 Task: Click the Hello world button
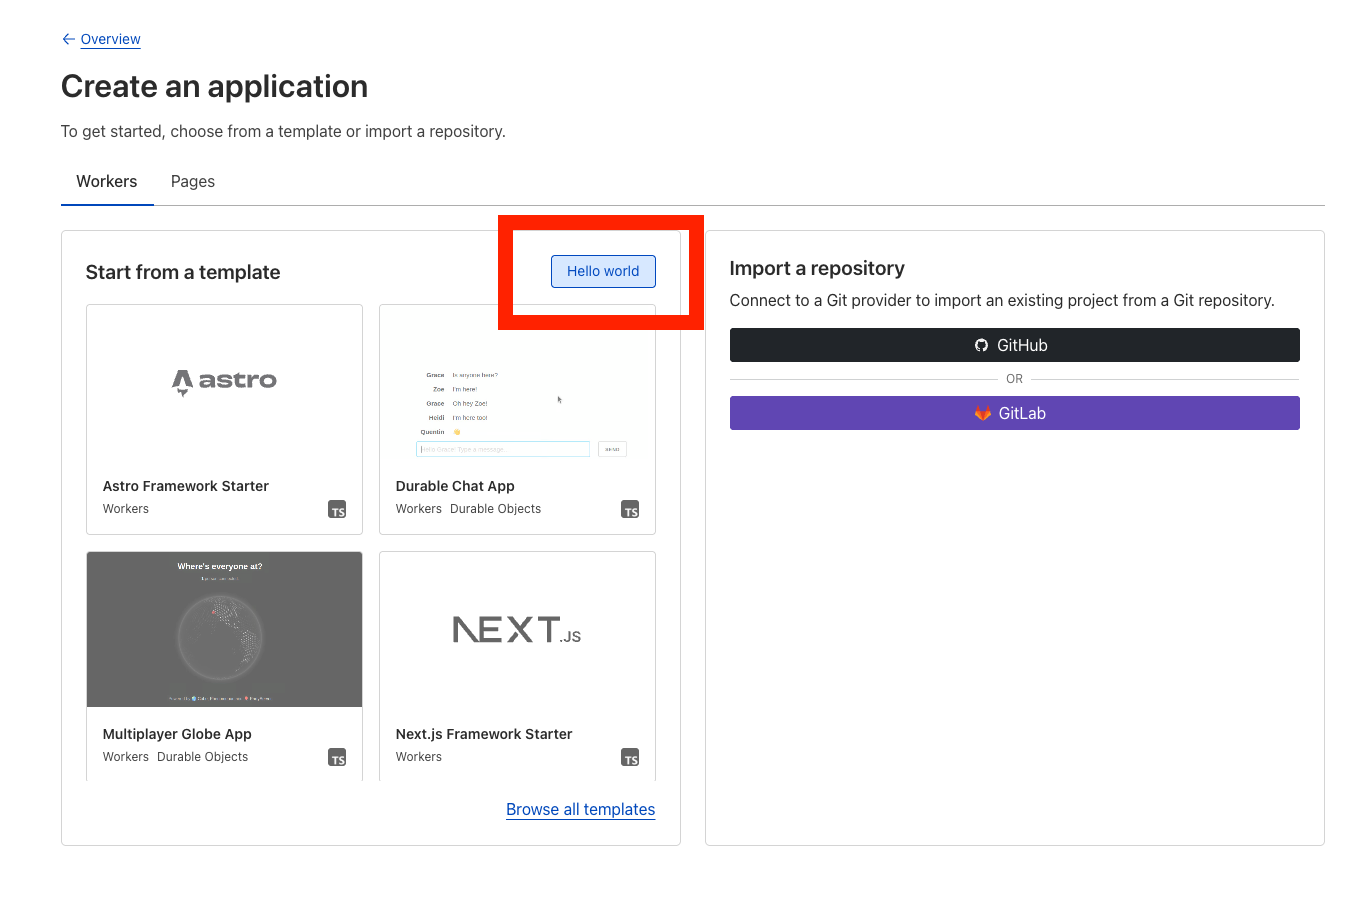pyautogui.click(x=603, y=271)
